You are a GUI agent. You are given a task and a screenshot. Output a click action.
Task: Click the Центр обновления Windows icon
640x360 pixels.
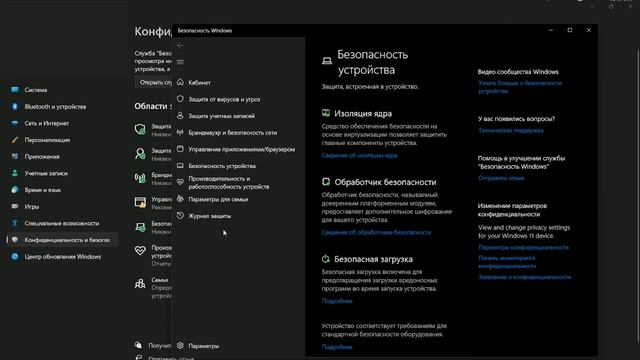click(15, 256)
